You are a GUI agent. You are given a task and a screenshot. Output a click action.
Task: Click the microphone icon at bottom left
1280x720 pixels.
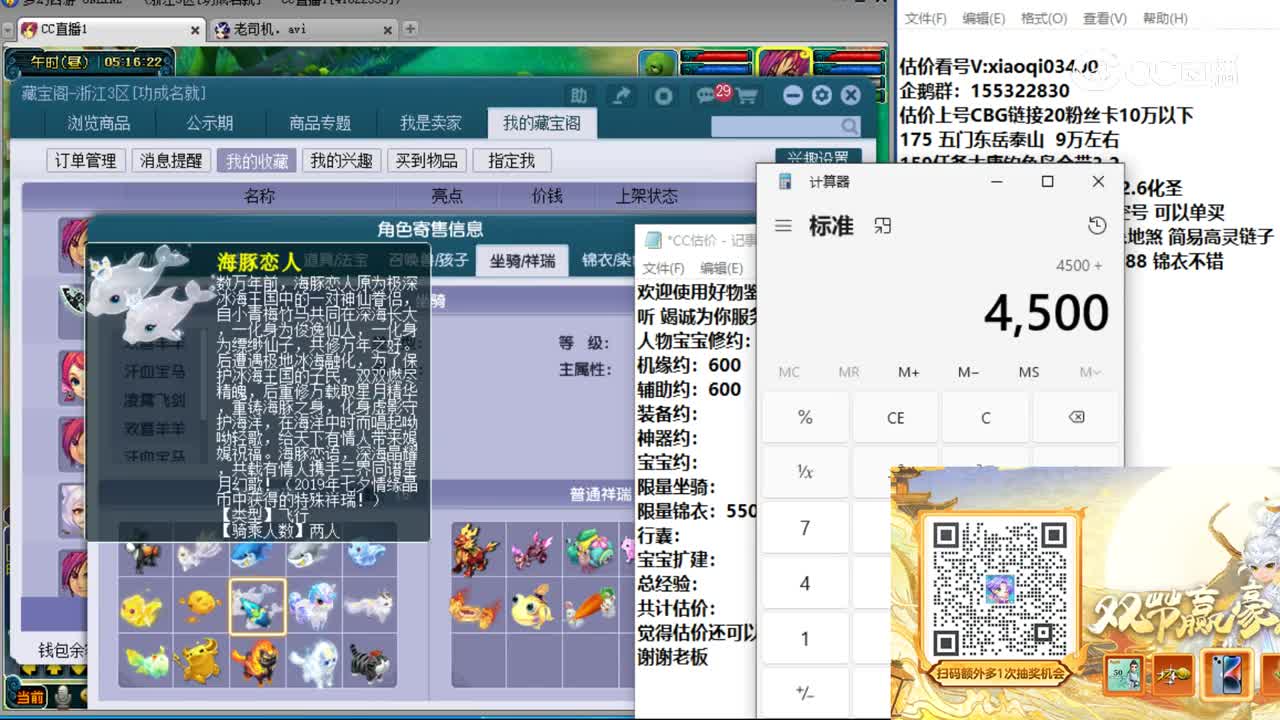tap(63, 697)
